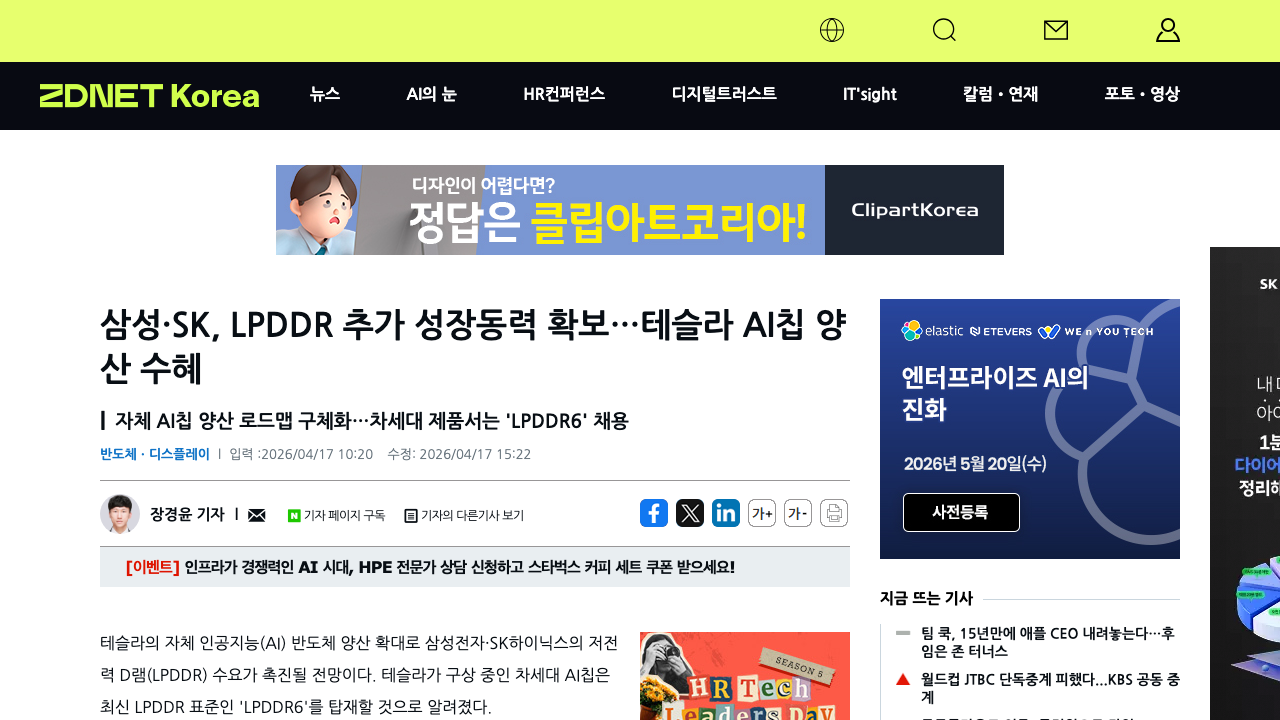Screen dimensions: 1280x720
Task: Select the article headline 삼성·SK, LPDDR text
Action: [475, 346]
